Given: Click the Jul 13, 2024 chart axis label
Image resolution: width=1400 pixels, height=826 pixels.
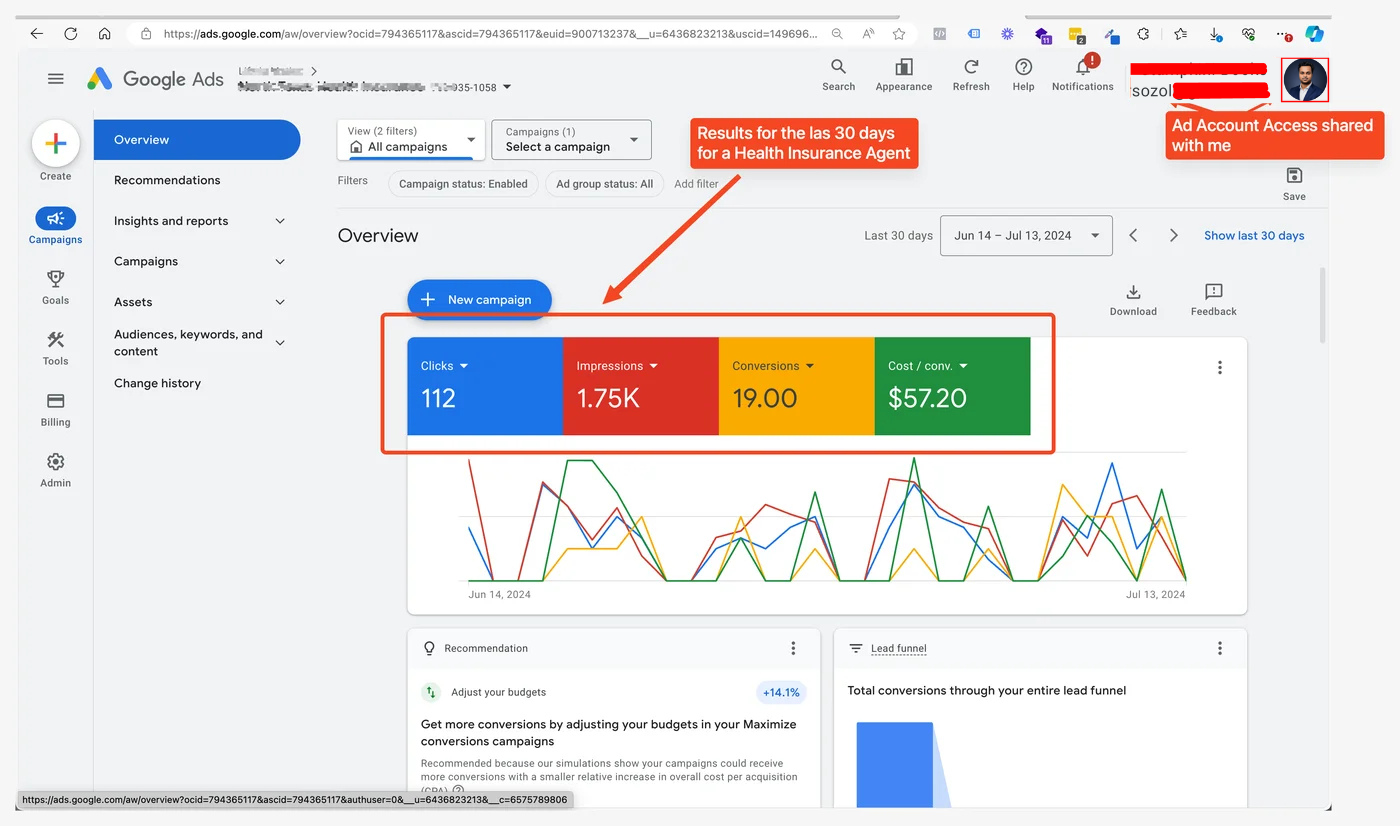Looking at the screenshot, I should (1155, 594).
